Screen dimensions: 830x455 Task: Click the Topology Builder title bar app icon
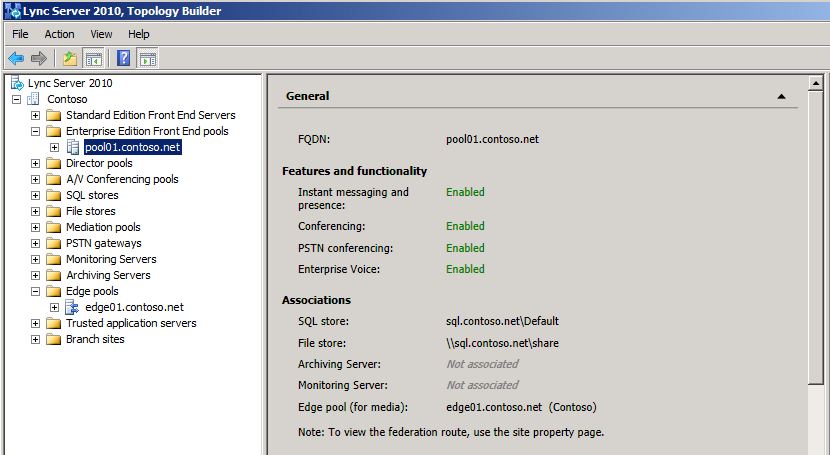click(12, 11)
